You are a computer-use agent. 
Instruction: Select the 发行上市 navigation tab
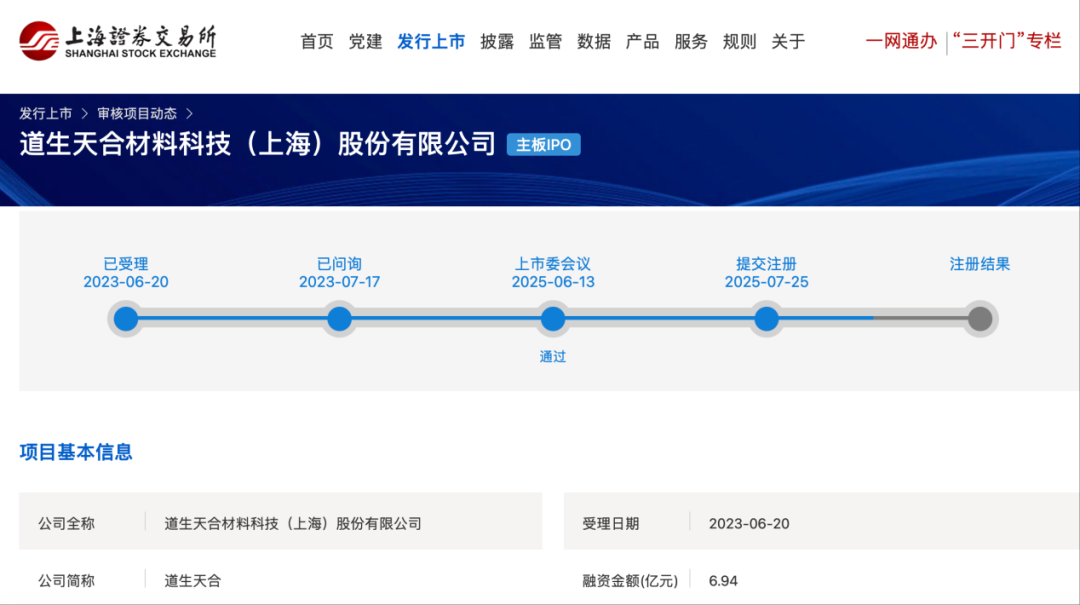click(x=431, y=41)
